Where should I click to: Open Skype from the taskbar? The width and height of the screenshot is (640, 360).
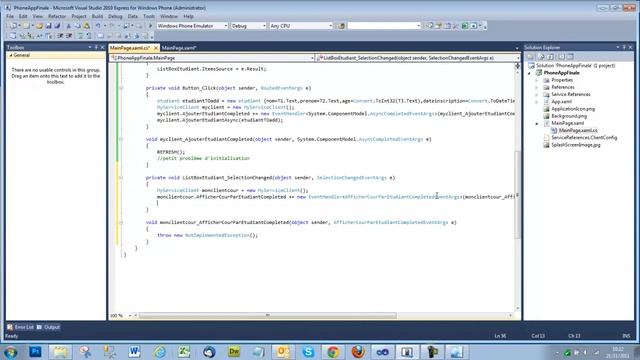pos(308,352)
